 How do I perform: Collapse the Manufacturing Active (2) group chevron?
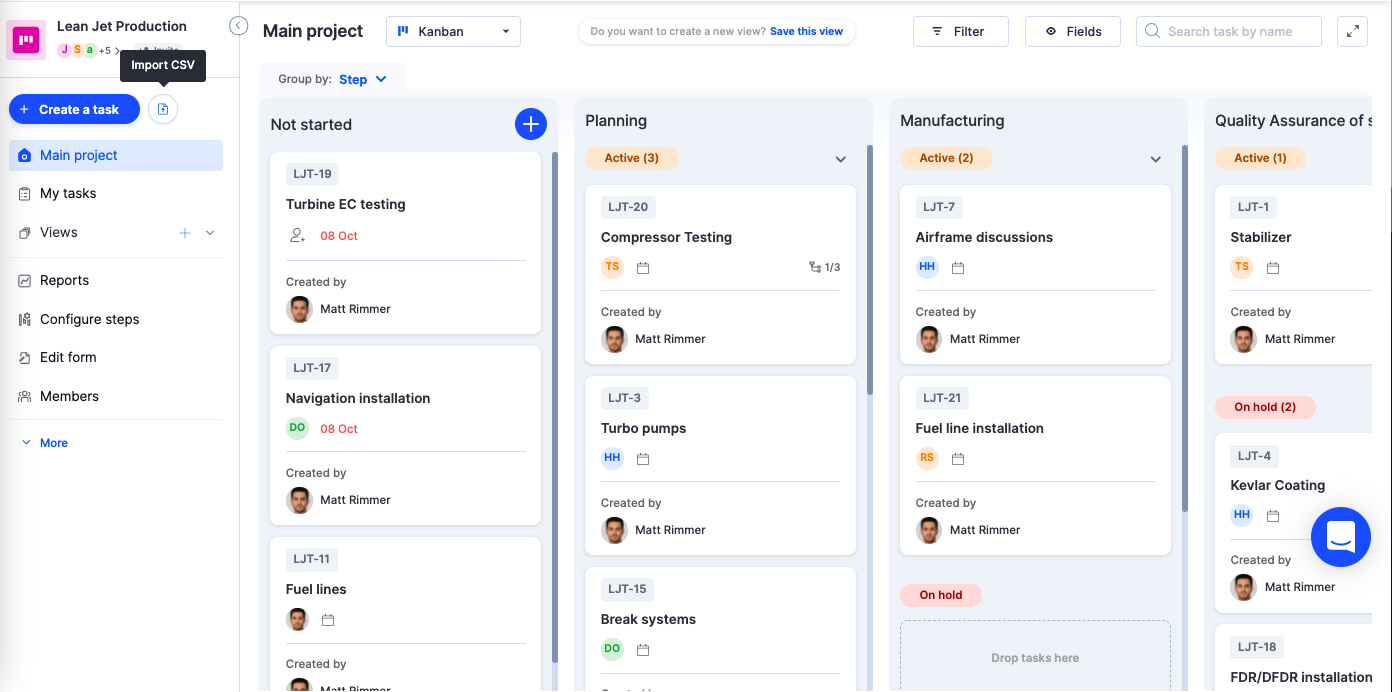coord(1156,159)
